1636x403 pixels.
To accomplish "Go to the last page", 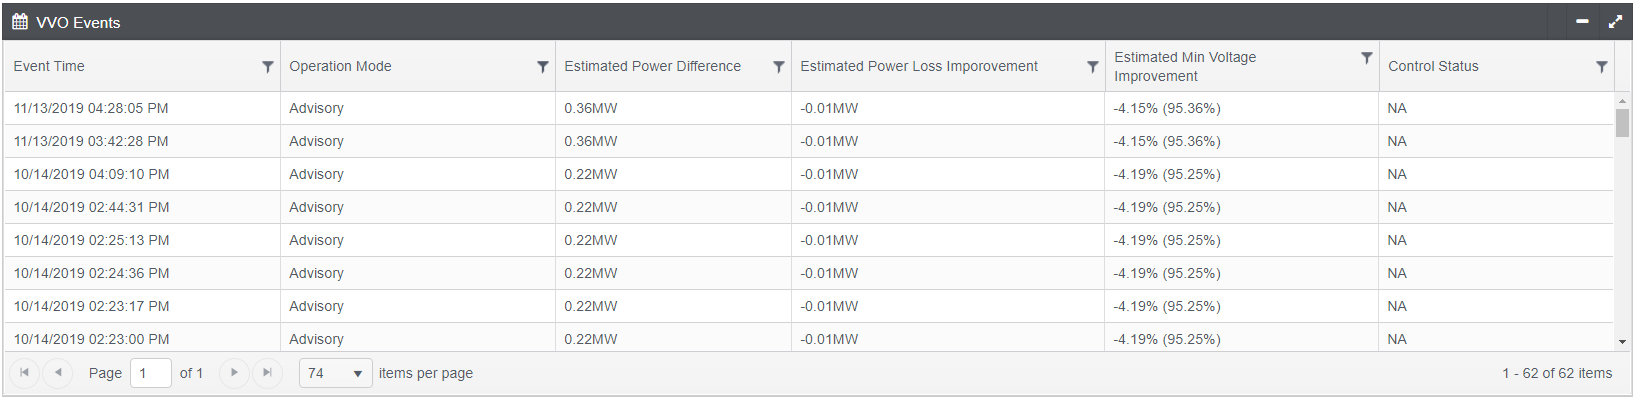I will click(267, 373).
